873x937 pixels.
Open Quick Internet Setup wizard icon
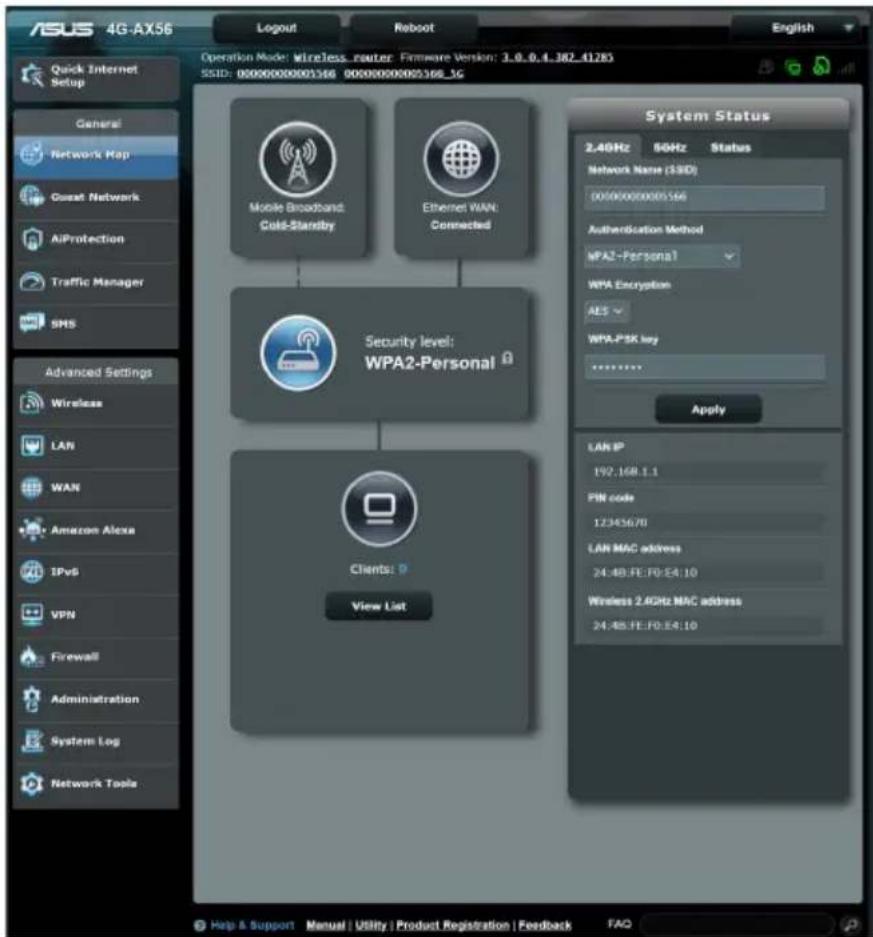(x=32, y=76)
